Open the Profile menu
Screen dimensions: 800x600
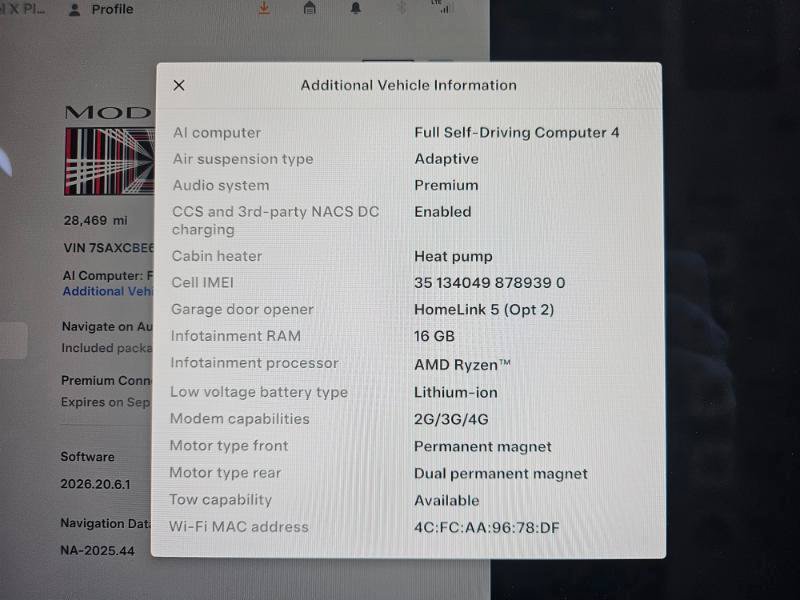101,9
